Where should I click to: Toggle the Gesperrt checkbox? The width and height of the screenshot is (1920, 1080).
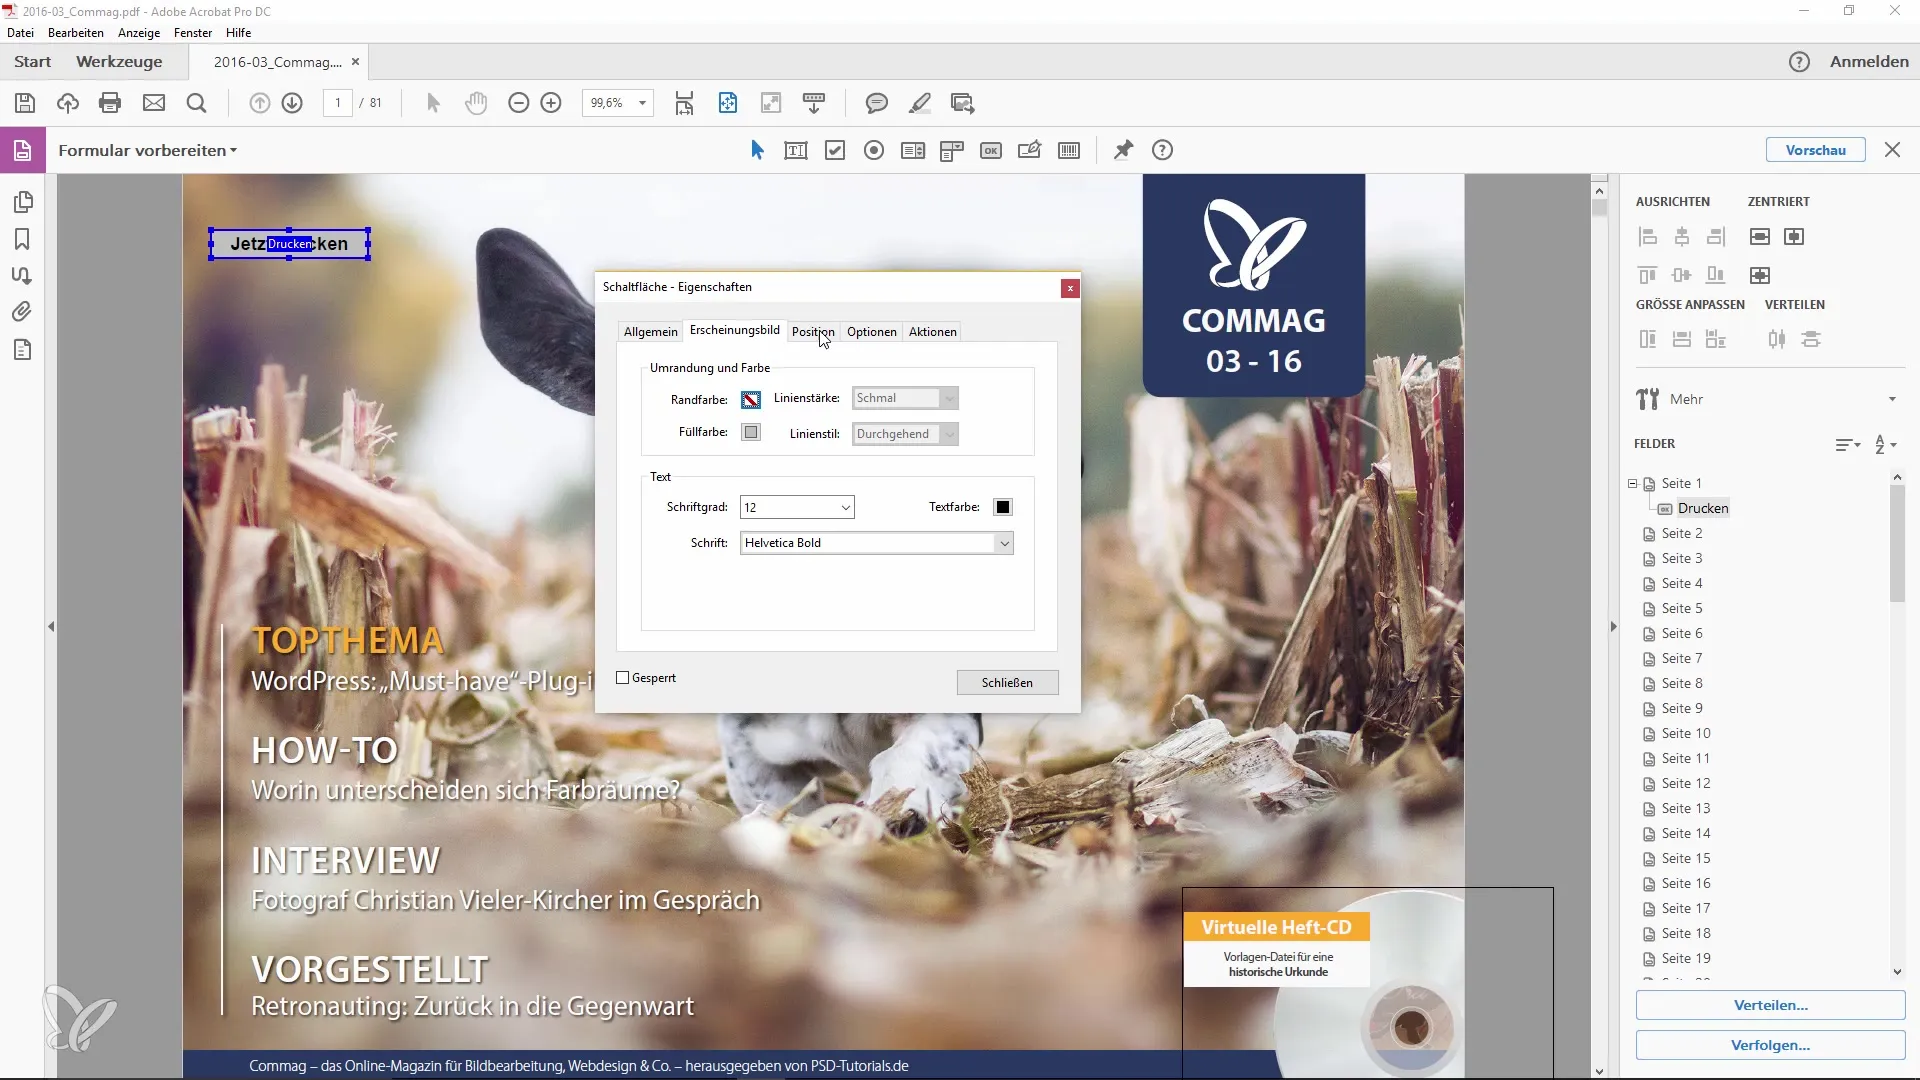pyautogui.click(x=623, y=678)
